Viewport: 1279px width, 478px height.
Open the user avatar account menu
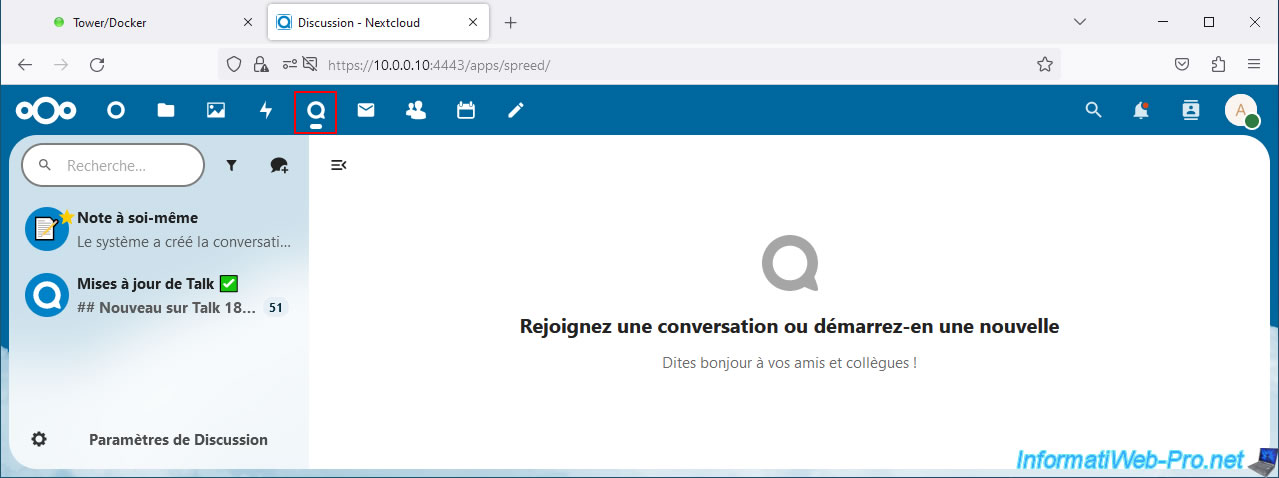tap(1241, 111)
